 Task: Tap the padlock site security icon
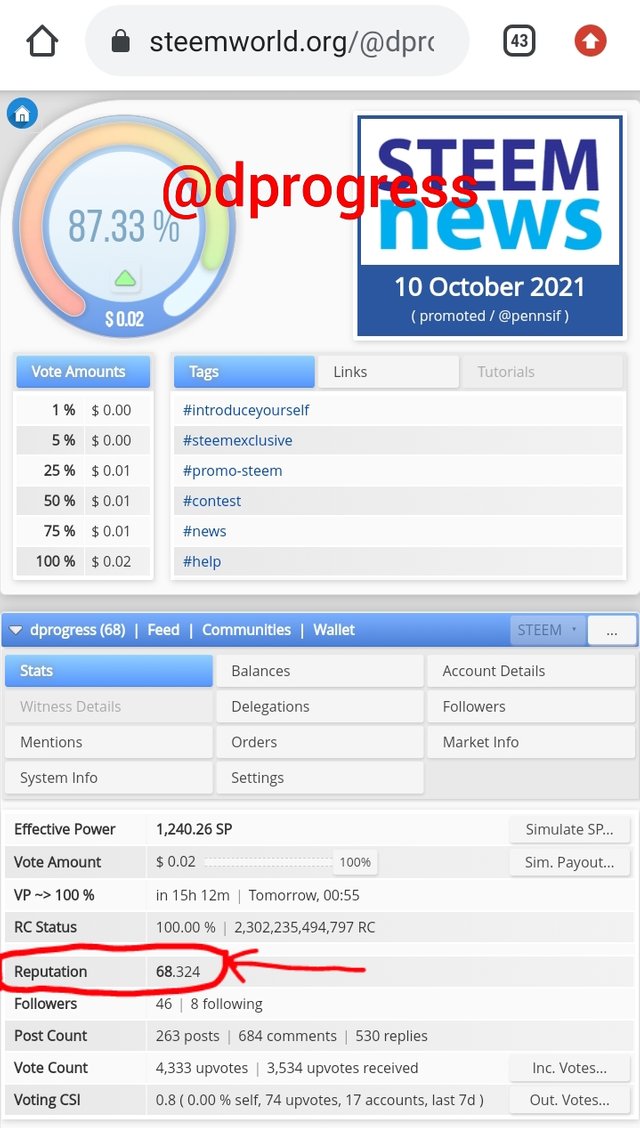click(121, 42)
